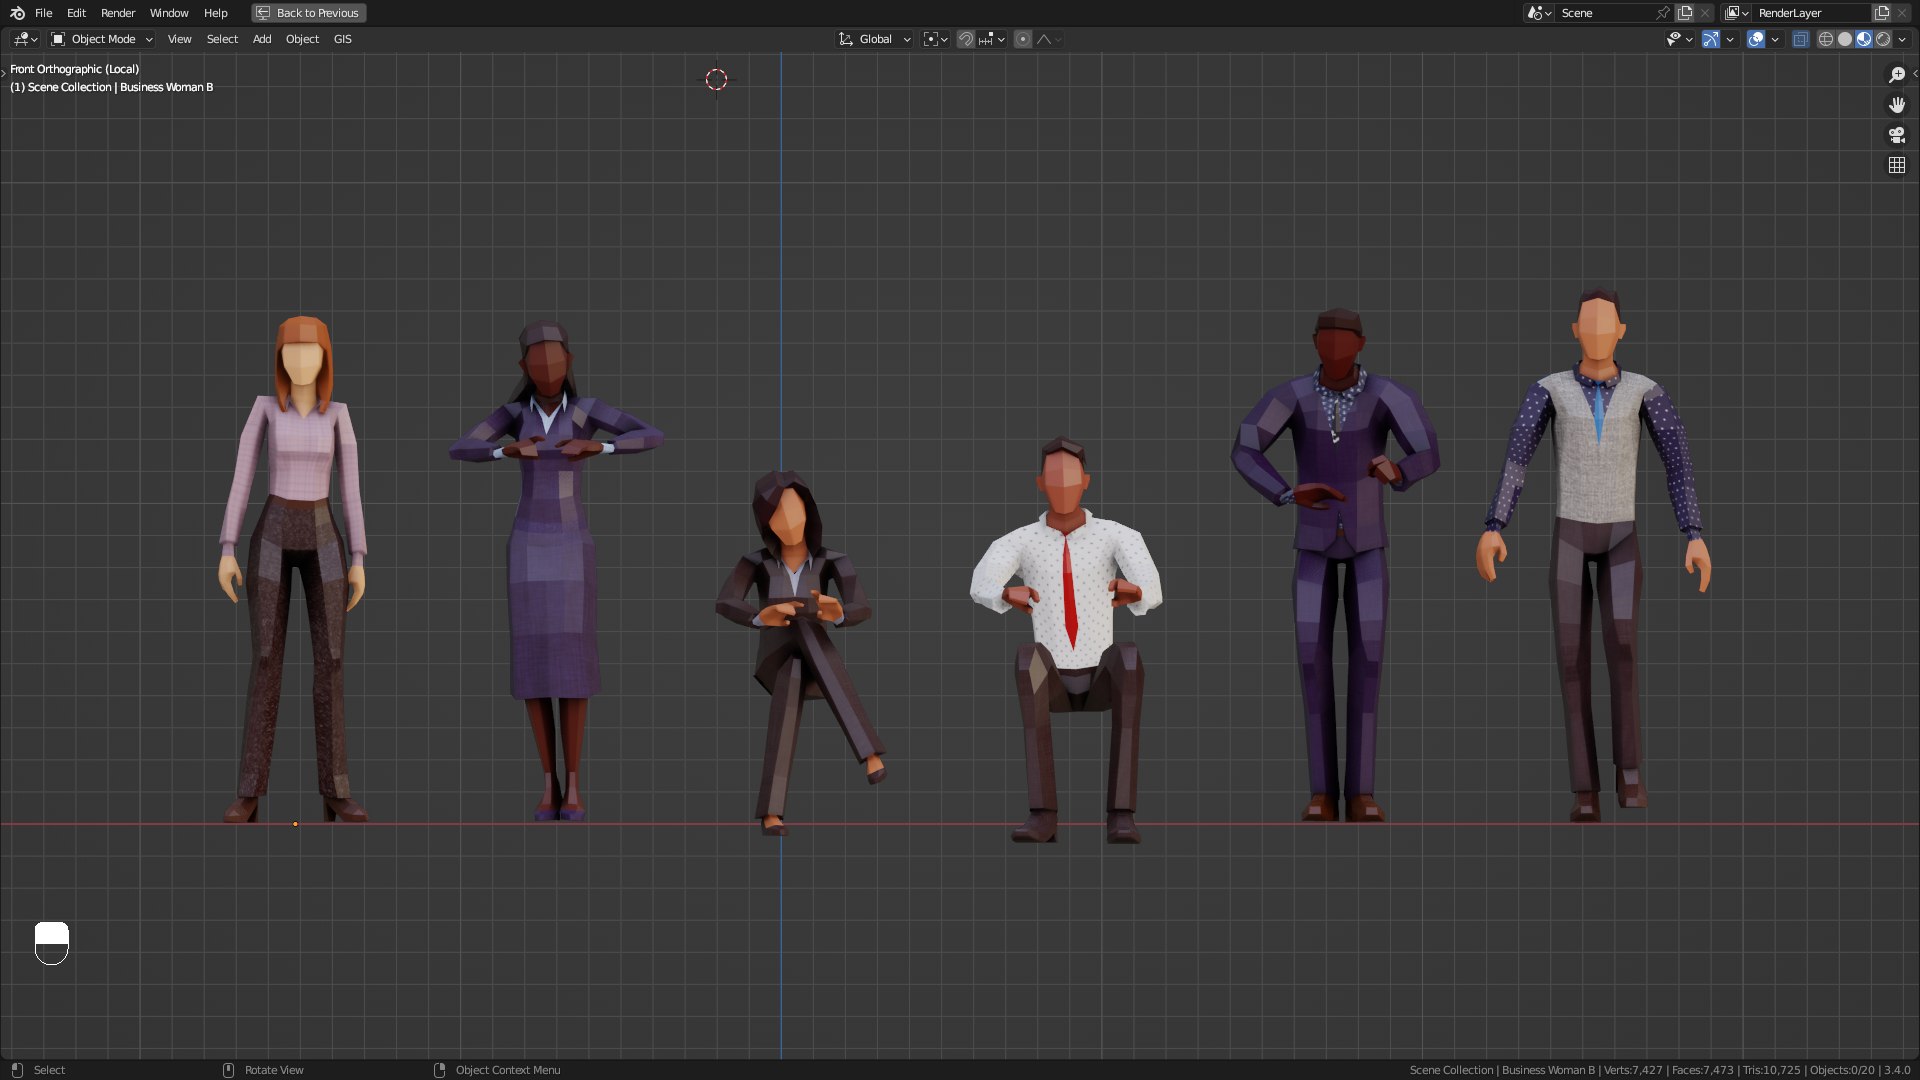1920x1080 pixels.
Task: Open the shading options dropdown arrow
Action: point(1902,39)
